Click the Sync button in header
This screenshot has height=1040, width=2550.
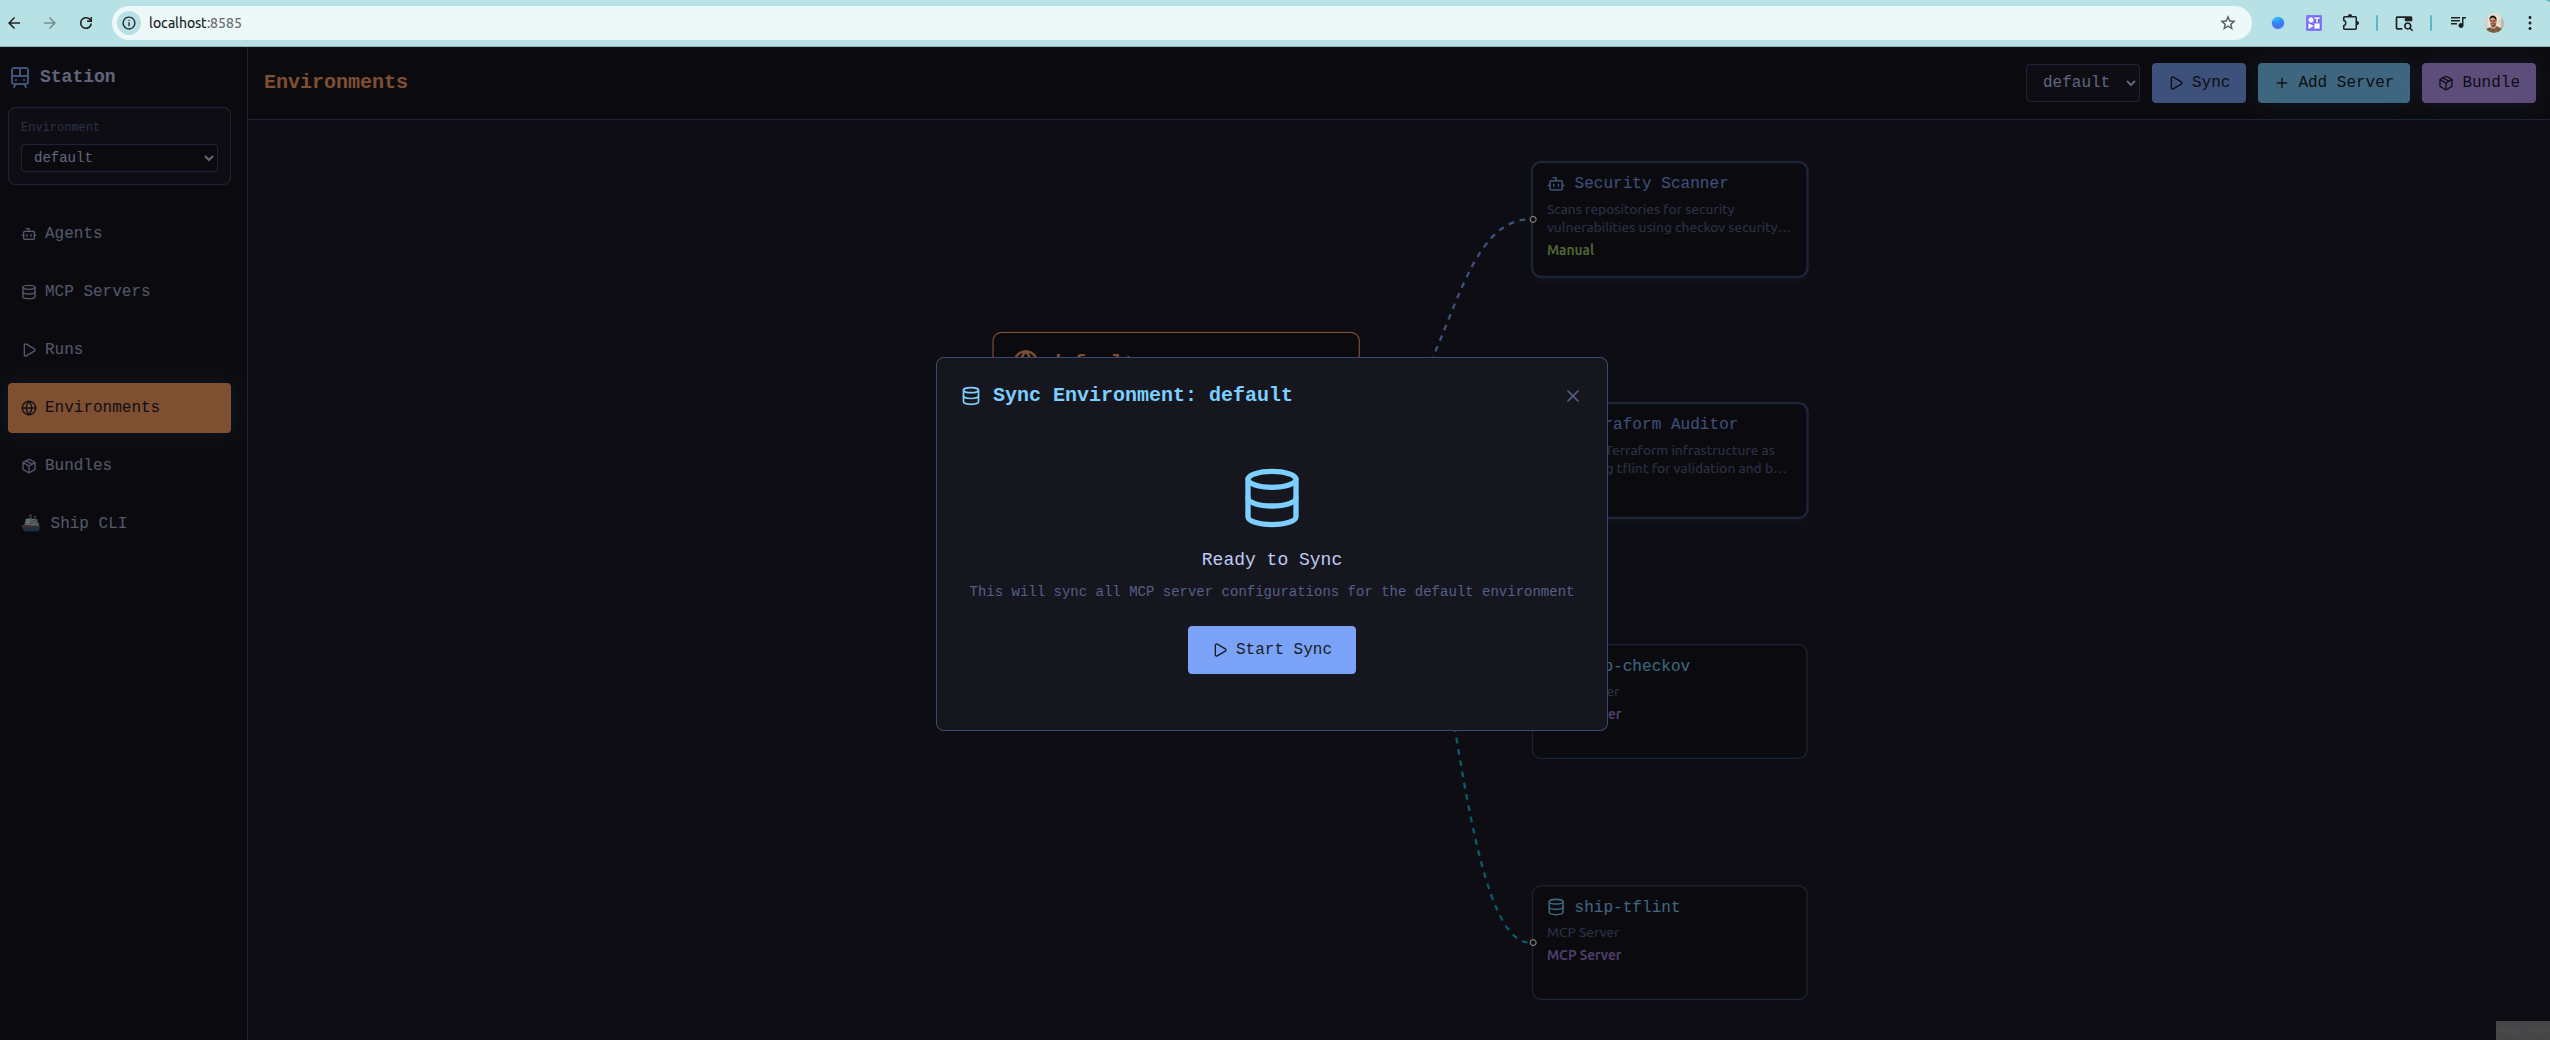2198,83
